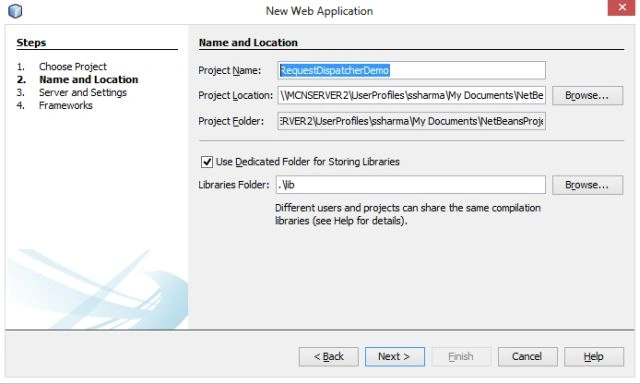Toggle Use Dedicated Folder for Storing Libraries
The height and width of the screenshot is (384, 640).
(x=207, y=162)
